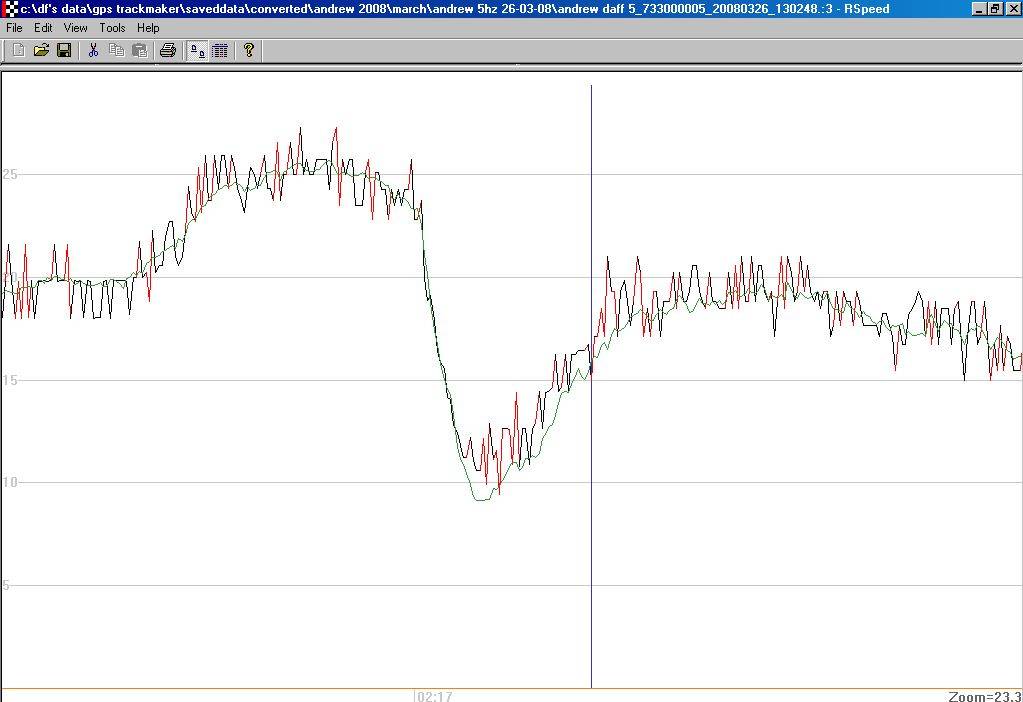Click the Paste clipboard icon
Image resolution: width=1023 pixels, height=702 pixels.
(x=139, y=50)
